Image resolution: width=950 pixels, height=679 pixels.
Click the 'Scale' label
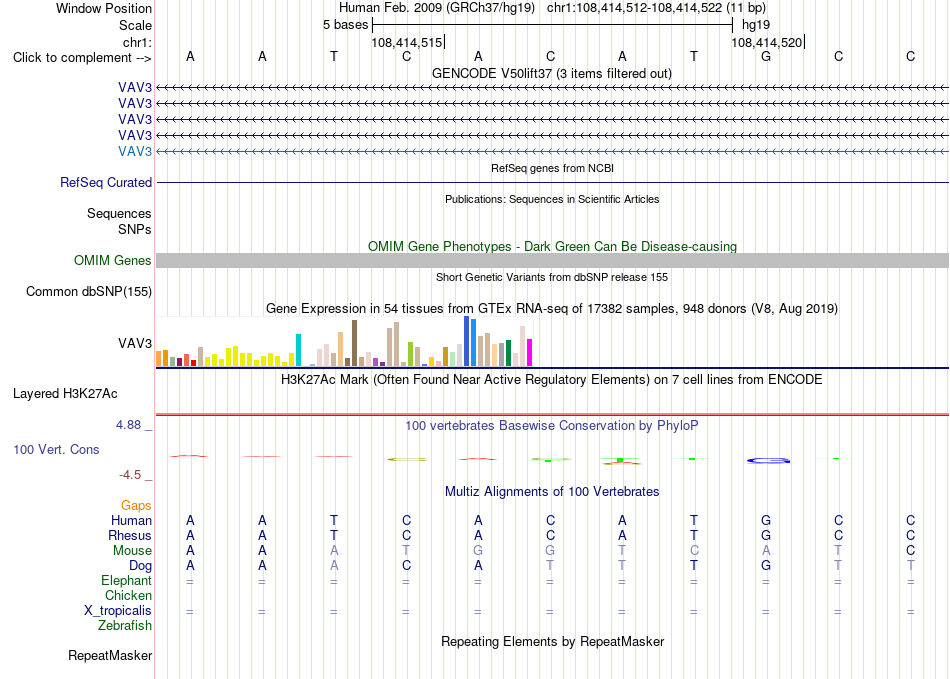135,25
